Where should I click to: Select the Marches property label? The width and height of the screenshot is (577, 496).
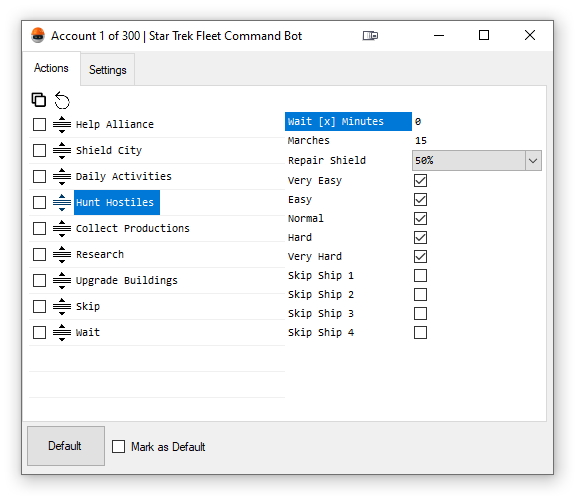pyautogui.click(x=309, y=141)
